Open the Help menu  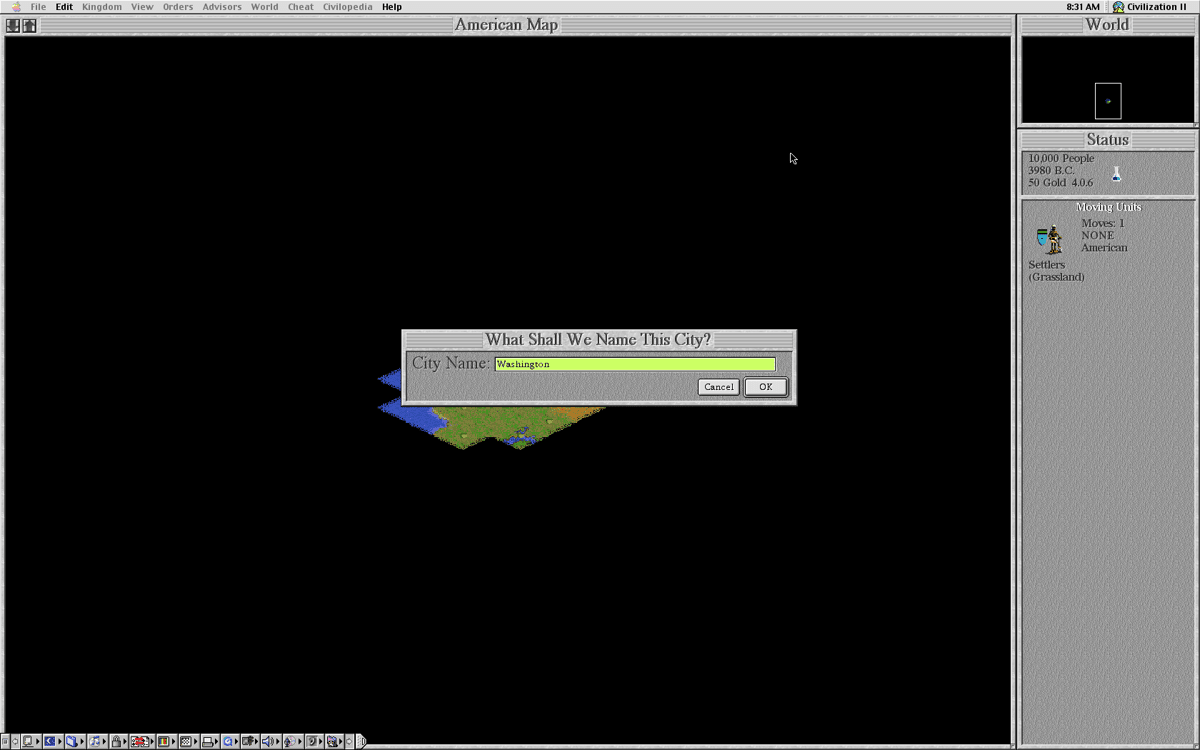tap(392, 7)
